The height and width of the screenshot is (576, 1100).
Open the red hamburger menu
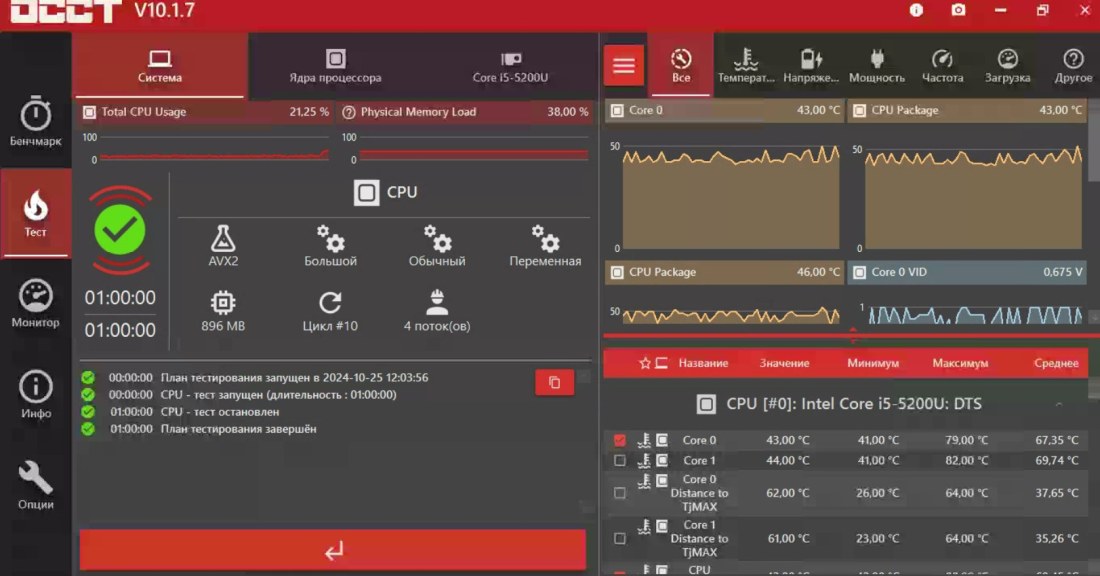point(624,66)
